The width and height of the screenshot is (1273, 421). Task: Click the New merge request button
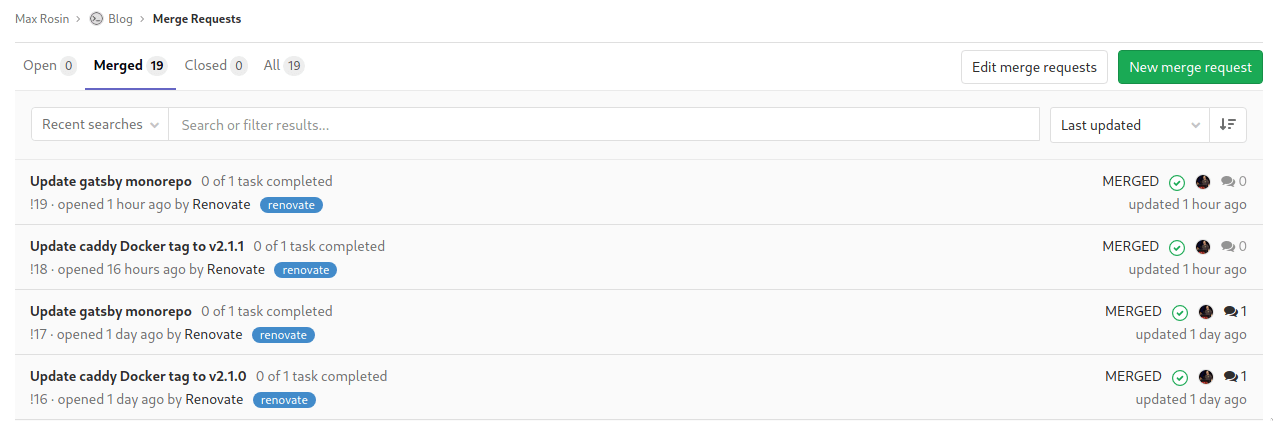pos(1190,67)
